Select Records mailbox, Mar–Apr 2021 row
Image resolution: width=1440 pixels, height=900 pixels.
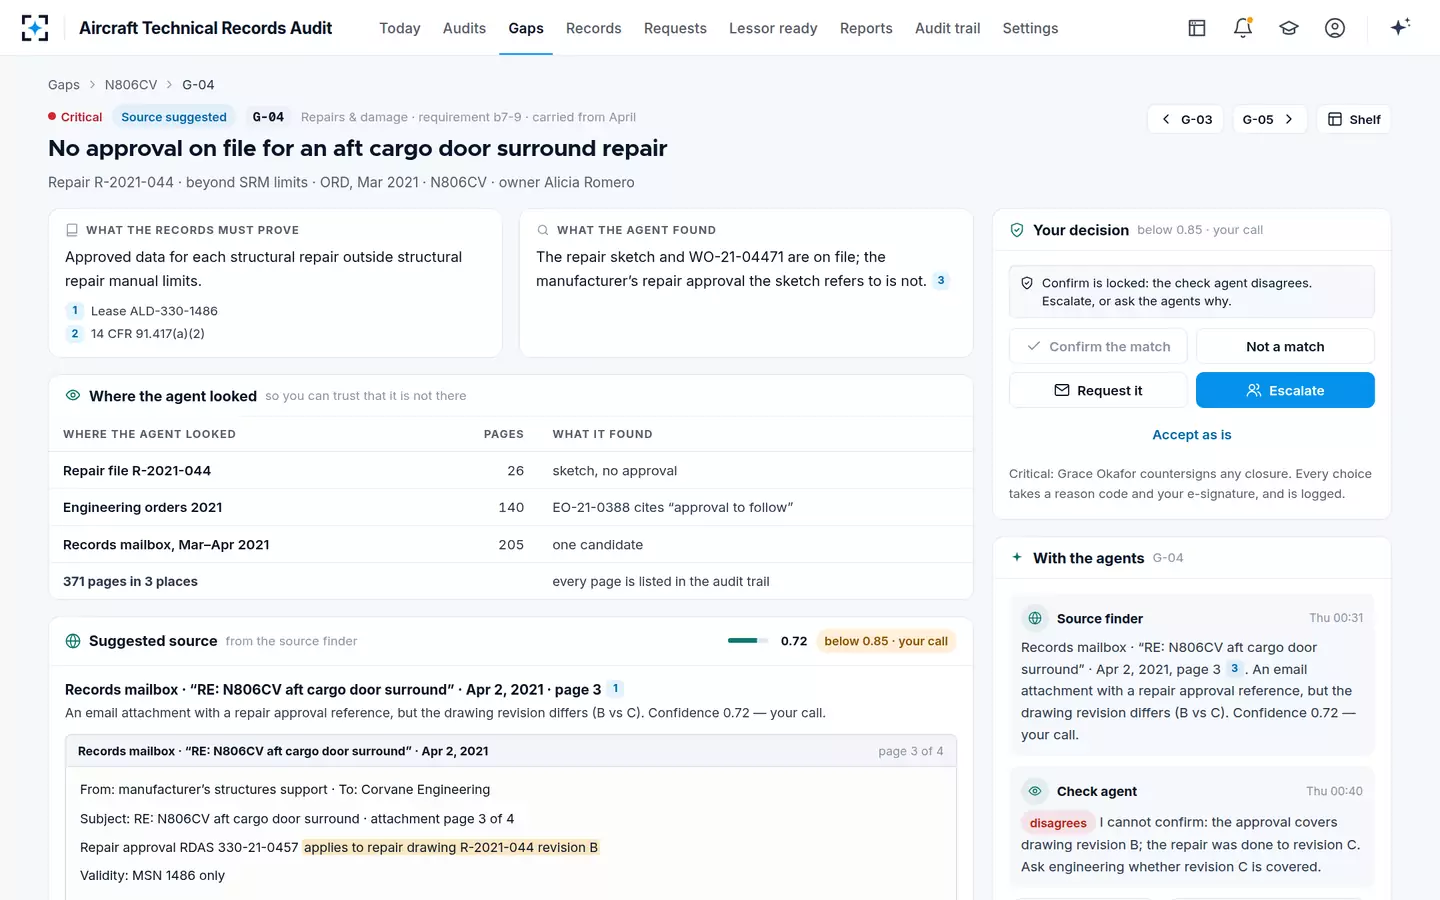[x=511, y=544]
